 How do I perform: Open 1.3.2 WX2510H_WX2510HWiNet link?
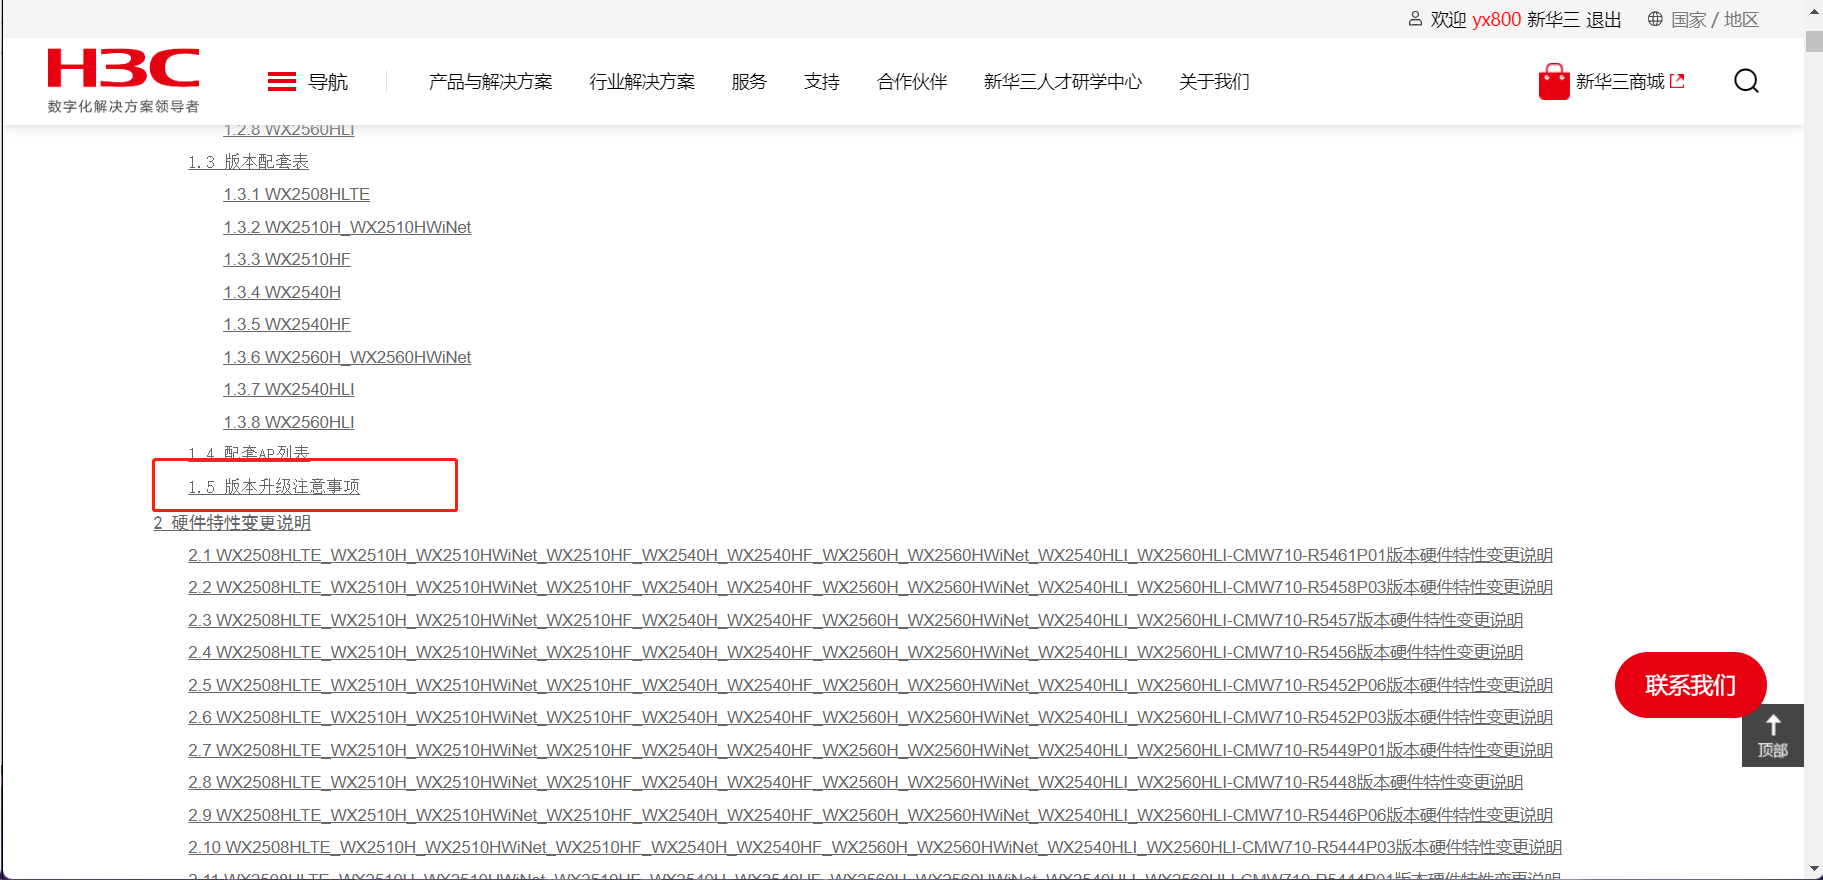point(347,227)
